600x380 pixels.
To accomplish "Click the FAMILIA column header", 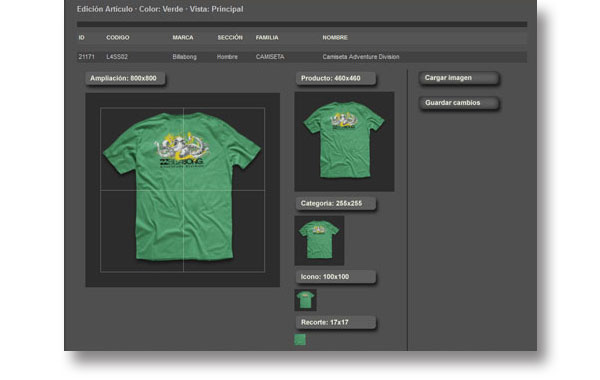I will click(267, 38).
